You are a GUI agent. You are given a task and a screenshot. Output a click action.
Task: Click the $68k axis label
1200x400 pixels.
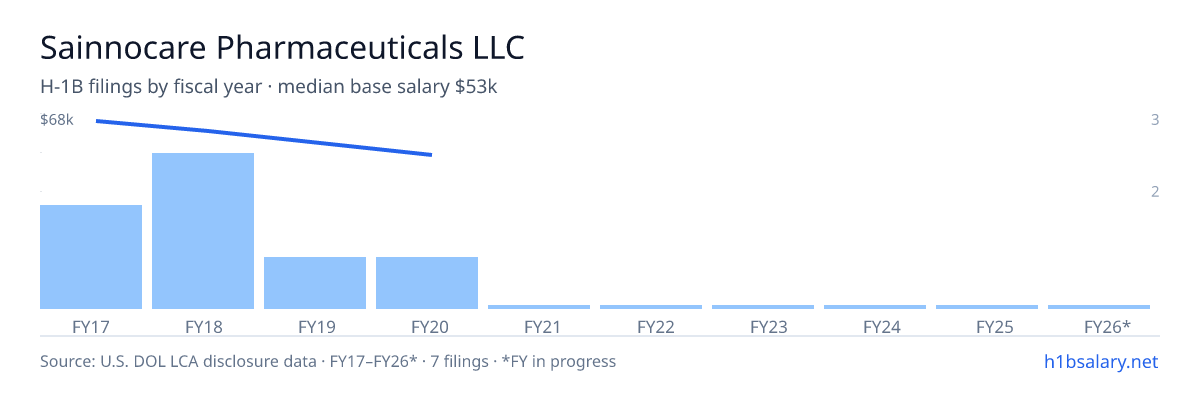click(57, 120)
